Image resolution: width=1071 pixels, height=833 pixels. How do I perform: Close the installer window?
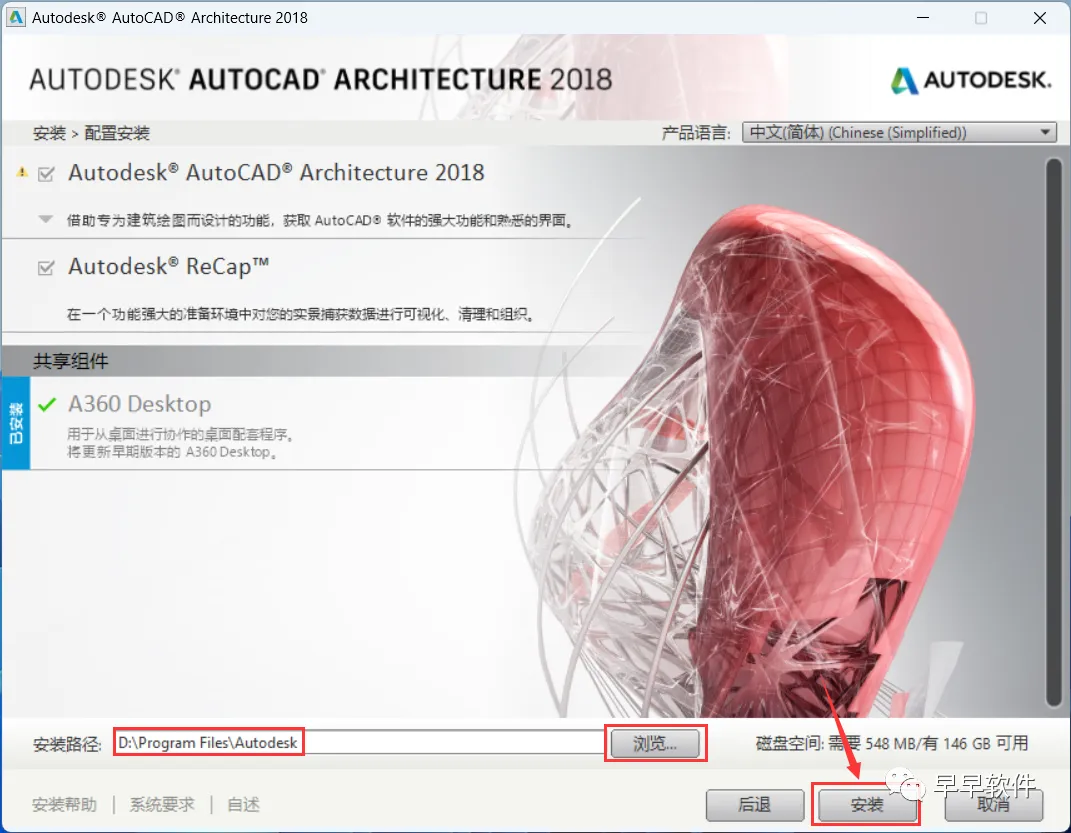point(1040,18)
